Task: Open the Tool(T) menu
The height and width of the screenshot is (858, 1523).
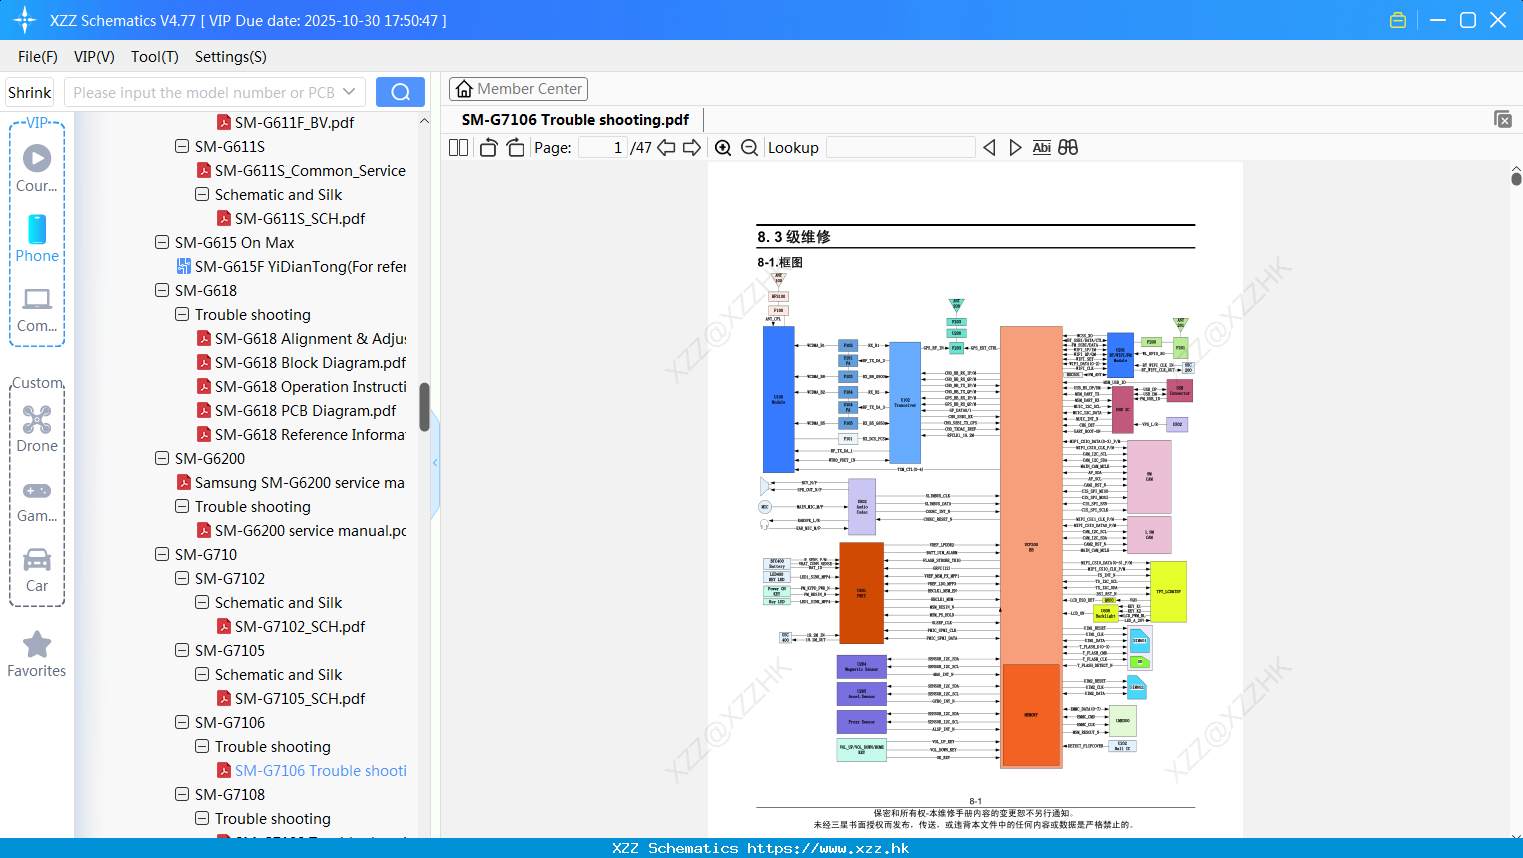Action: pyautogui.click(x=155, y=57)
